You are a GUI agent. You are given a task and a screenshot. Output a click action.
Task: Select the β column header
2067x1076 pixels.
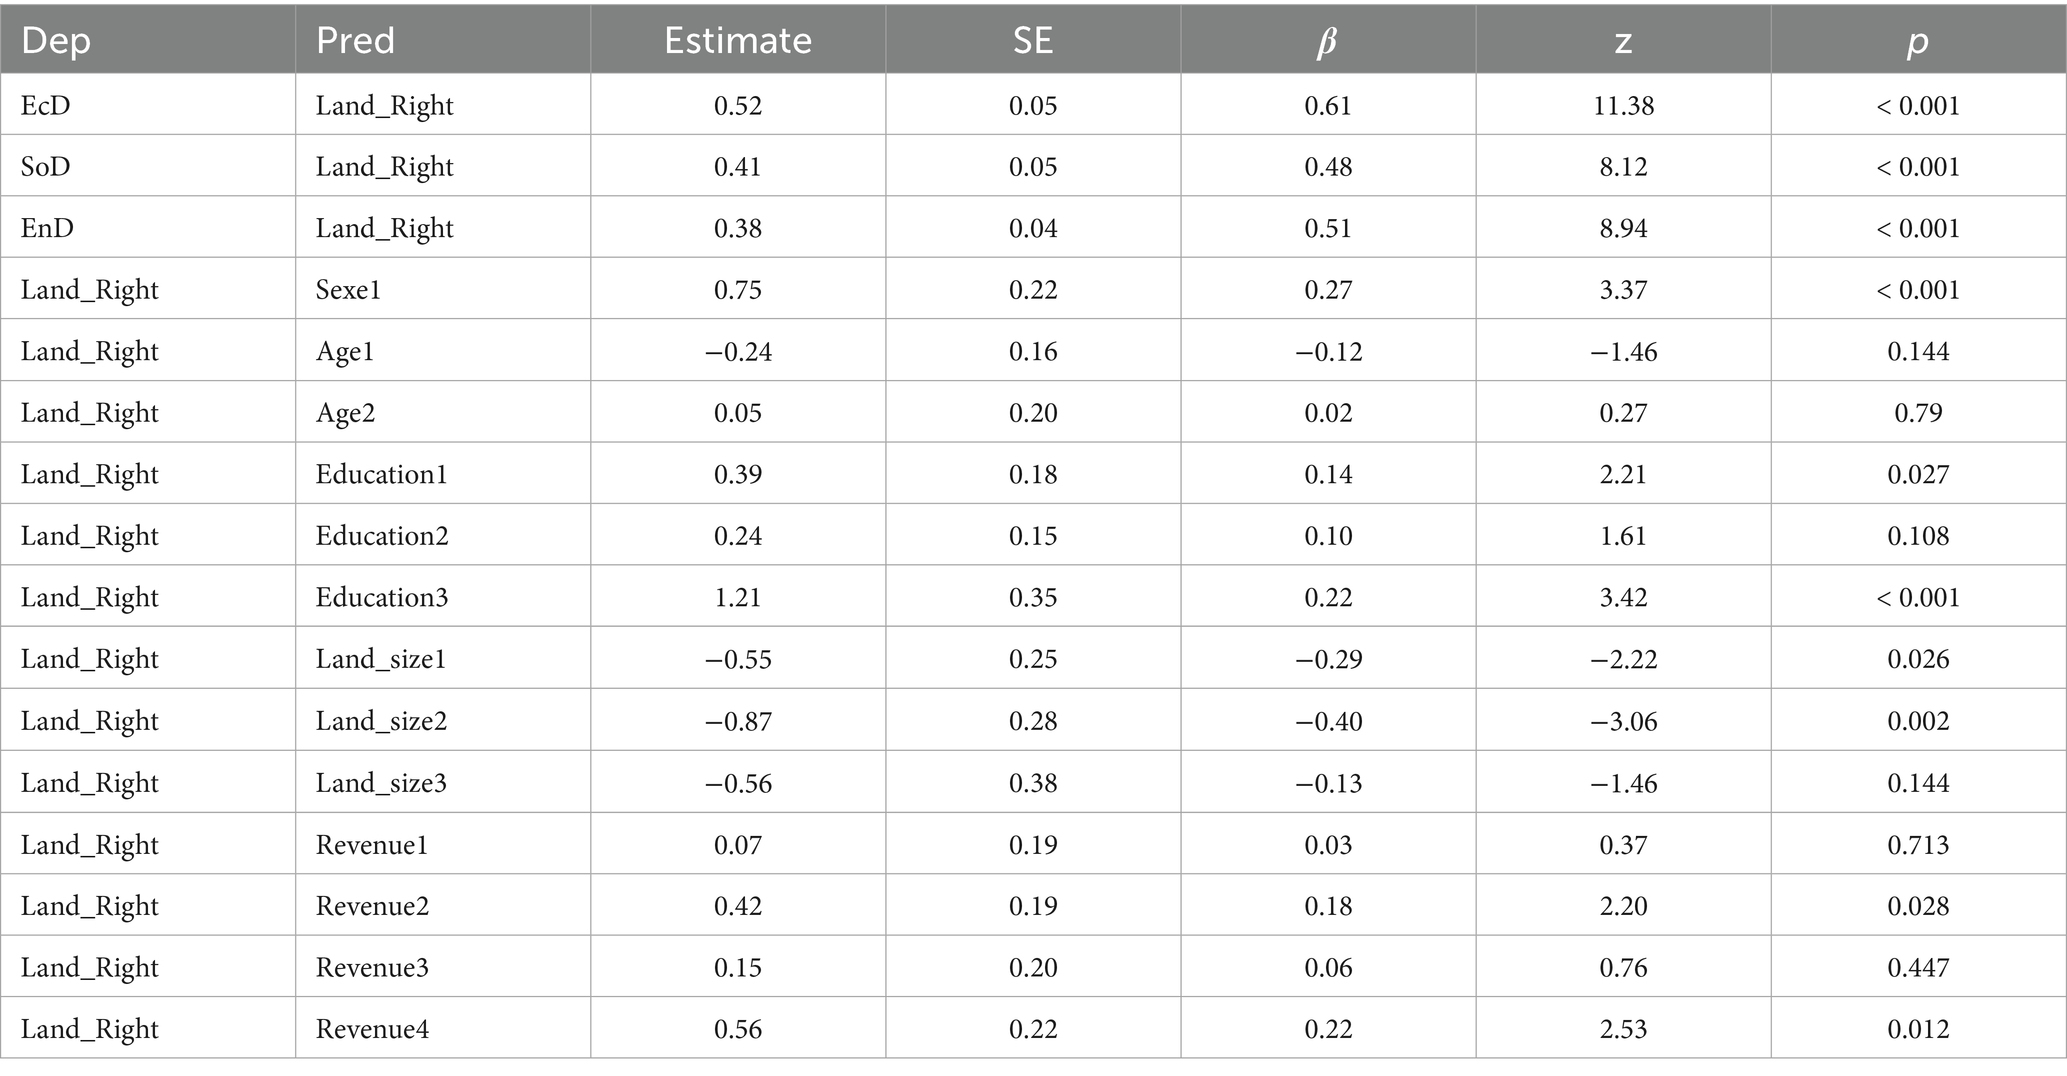1327,42
